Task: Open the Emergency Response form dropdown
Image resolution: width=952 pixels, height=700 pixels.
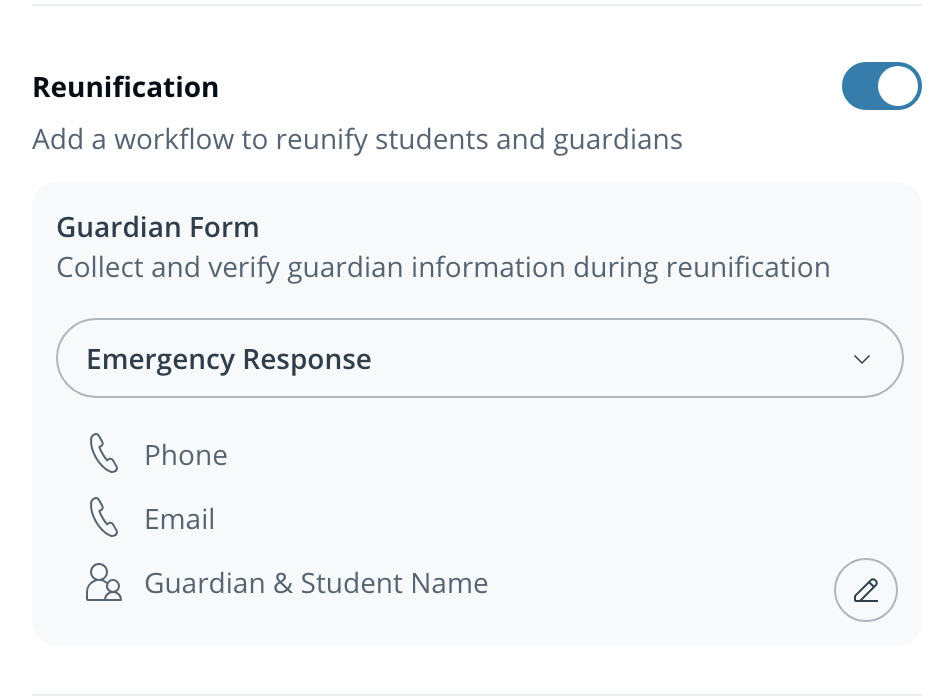Action: [480, 359]
